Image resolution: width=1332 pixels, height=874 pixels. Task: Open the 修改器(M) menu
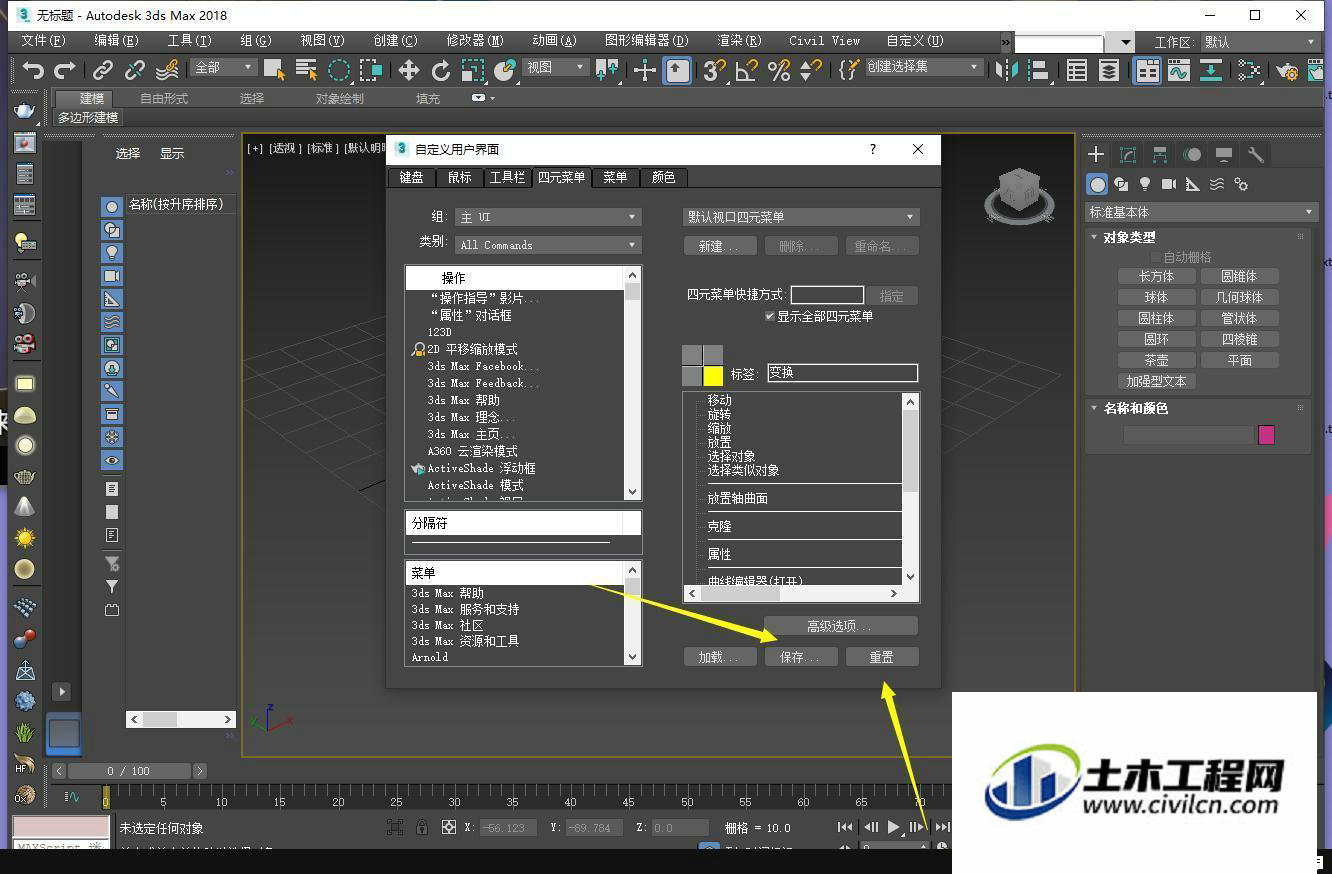(x=474, y=41)
